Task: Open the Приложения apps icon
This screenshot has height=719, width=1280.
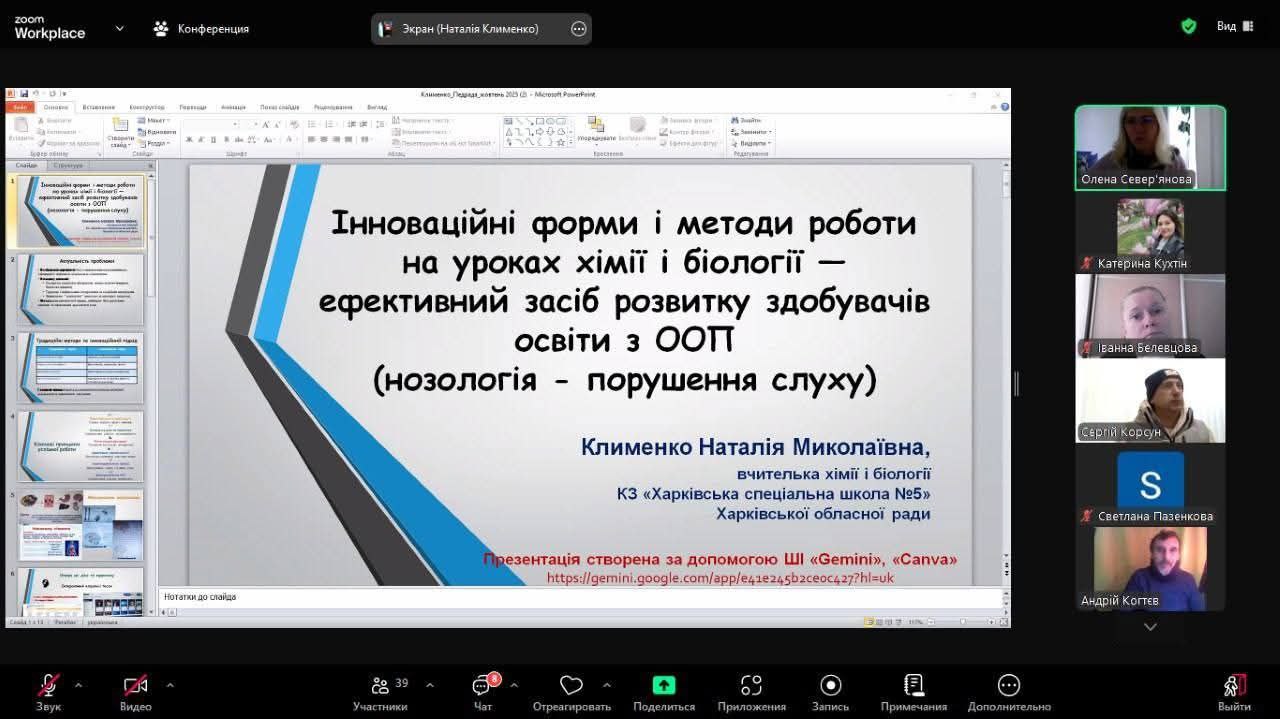Action: pos(751,686)
